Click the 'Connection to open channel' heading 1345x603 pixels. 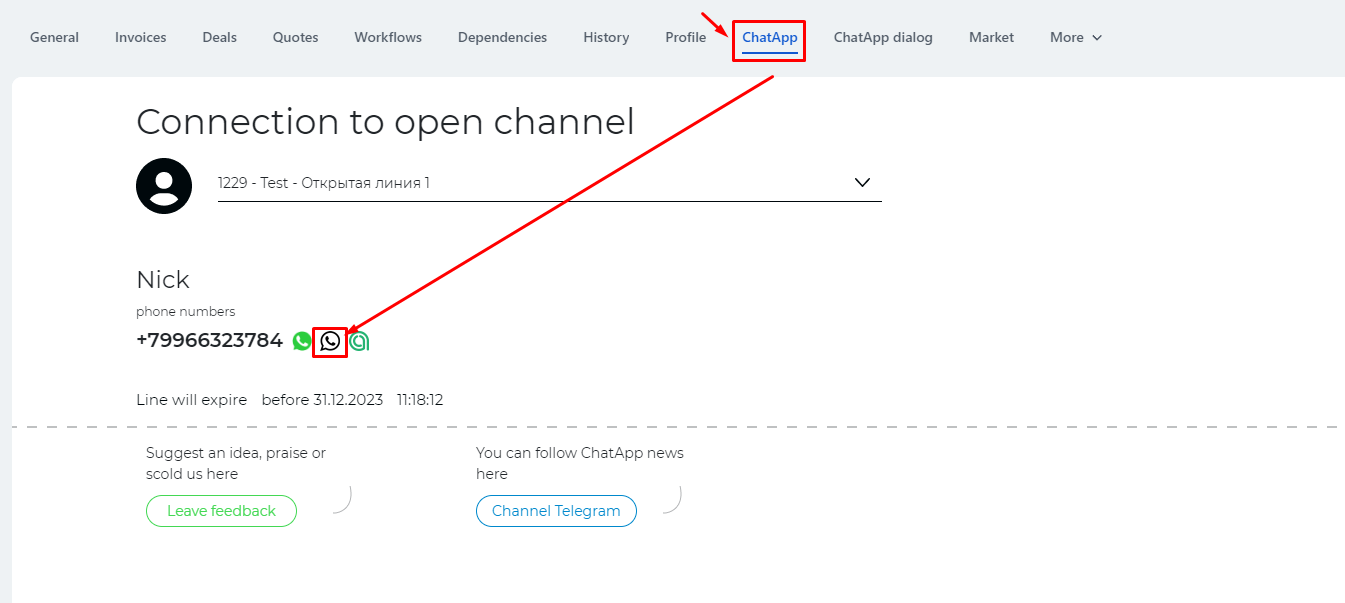point(385,122)
